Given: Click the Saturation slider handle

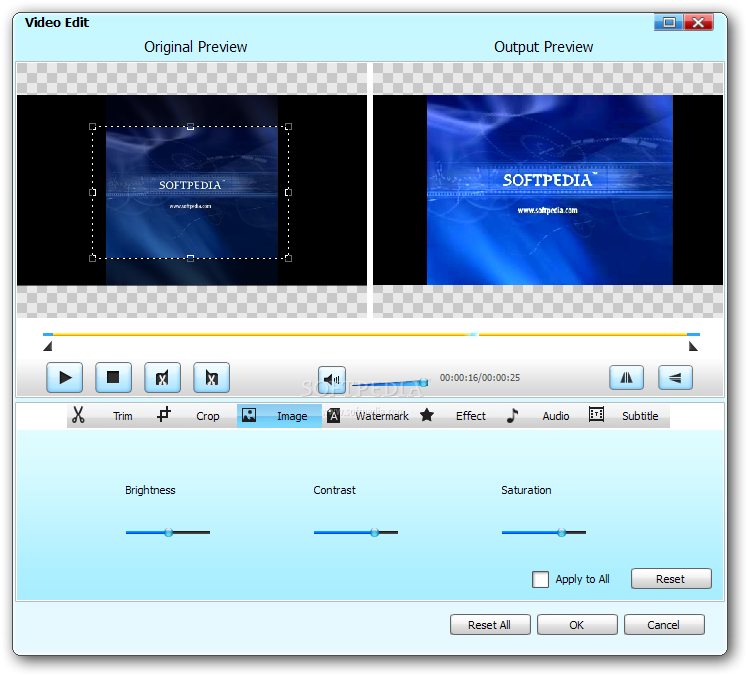Looking at the screenshot, I should point(562,532).
